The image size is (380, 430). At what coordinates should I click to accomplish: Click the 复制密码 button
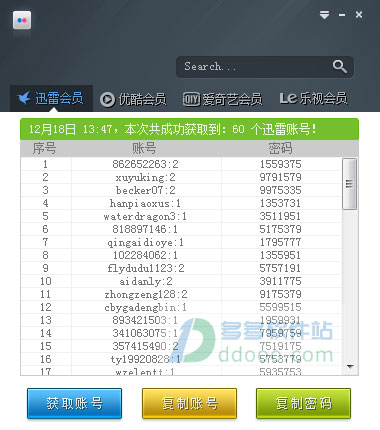(x=303, y=403)
